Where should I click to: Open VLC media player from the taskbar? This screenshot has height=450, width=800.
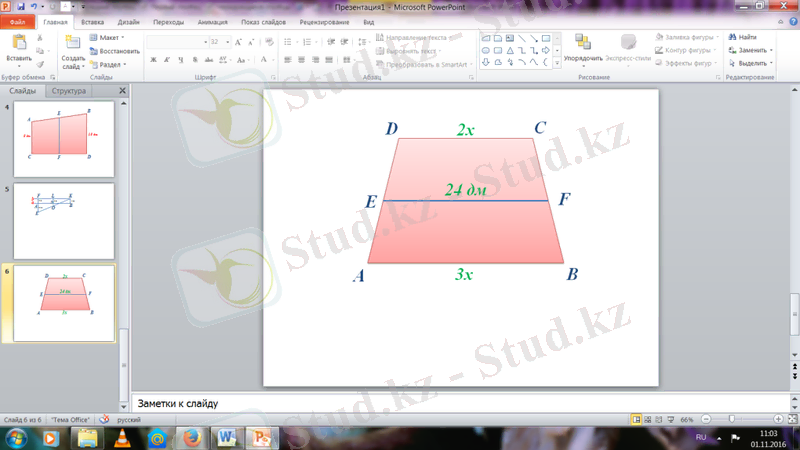121,437
